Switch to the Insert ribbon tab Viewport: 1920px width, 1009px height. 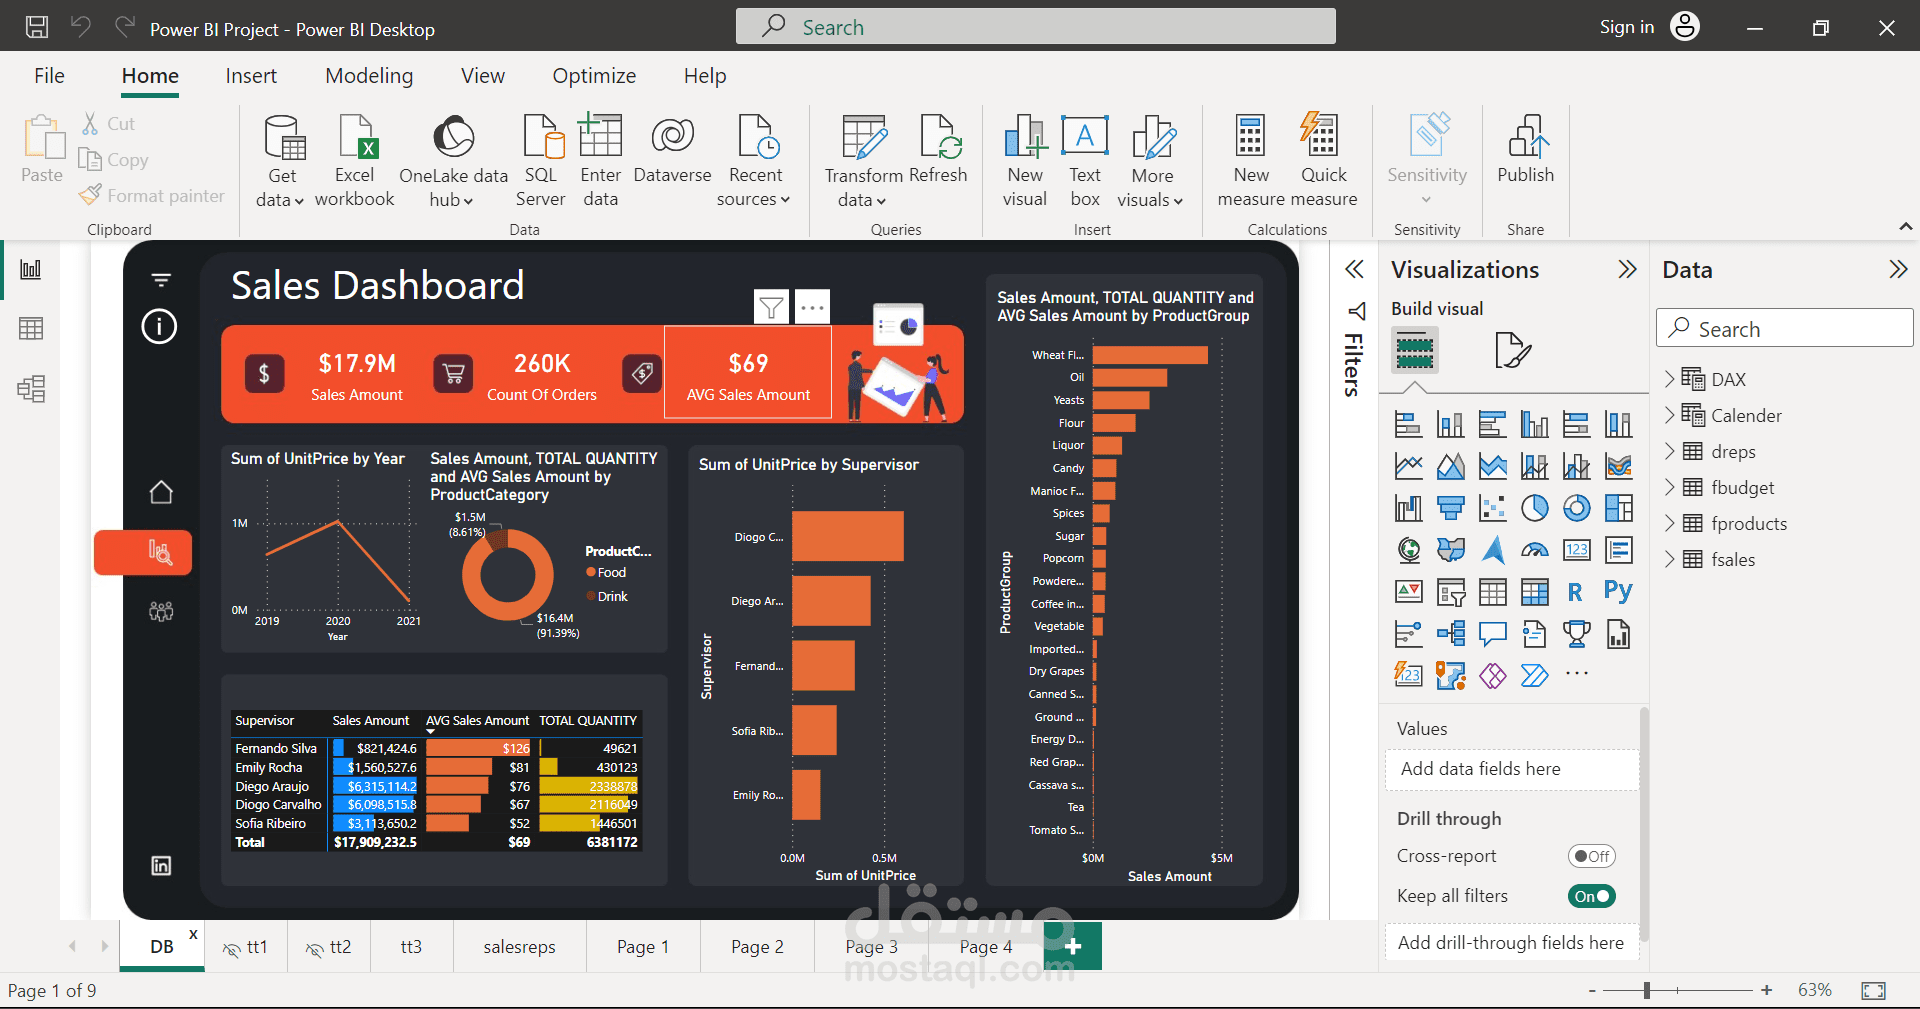pyautogui.click(x=251, y=76)
